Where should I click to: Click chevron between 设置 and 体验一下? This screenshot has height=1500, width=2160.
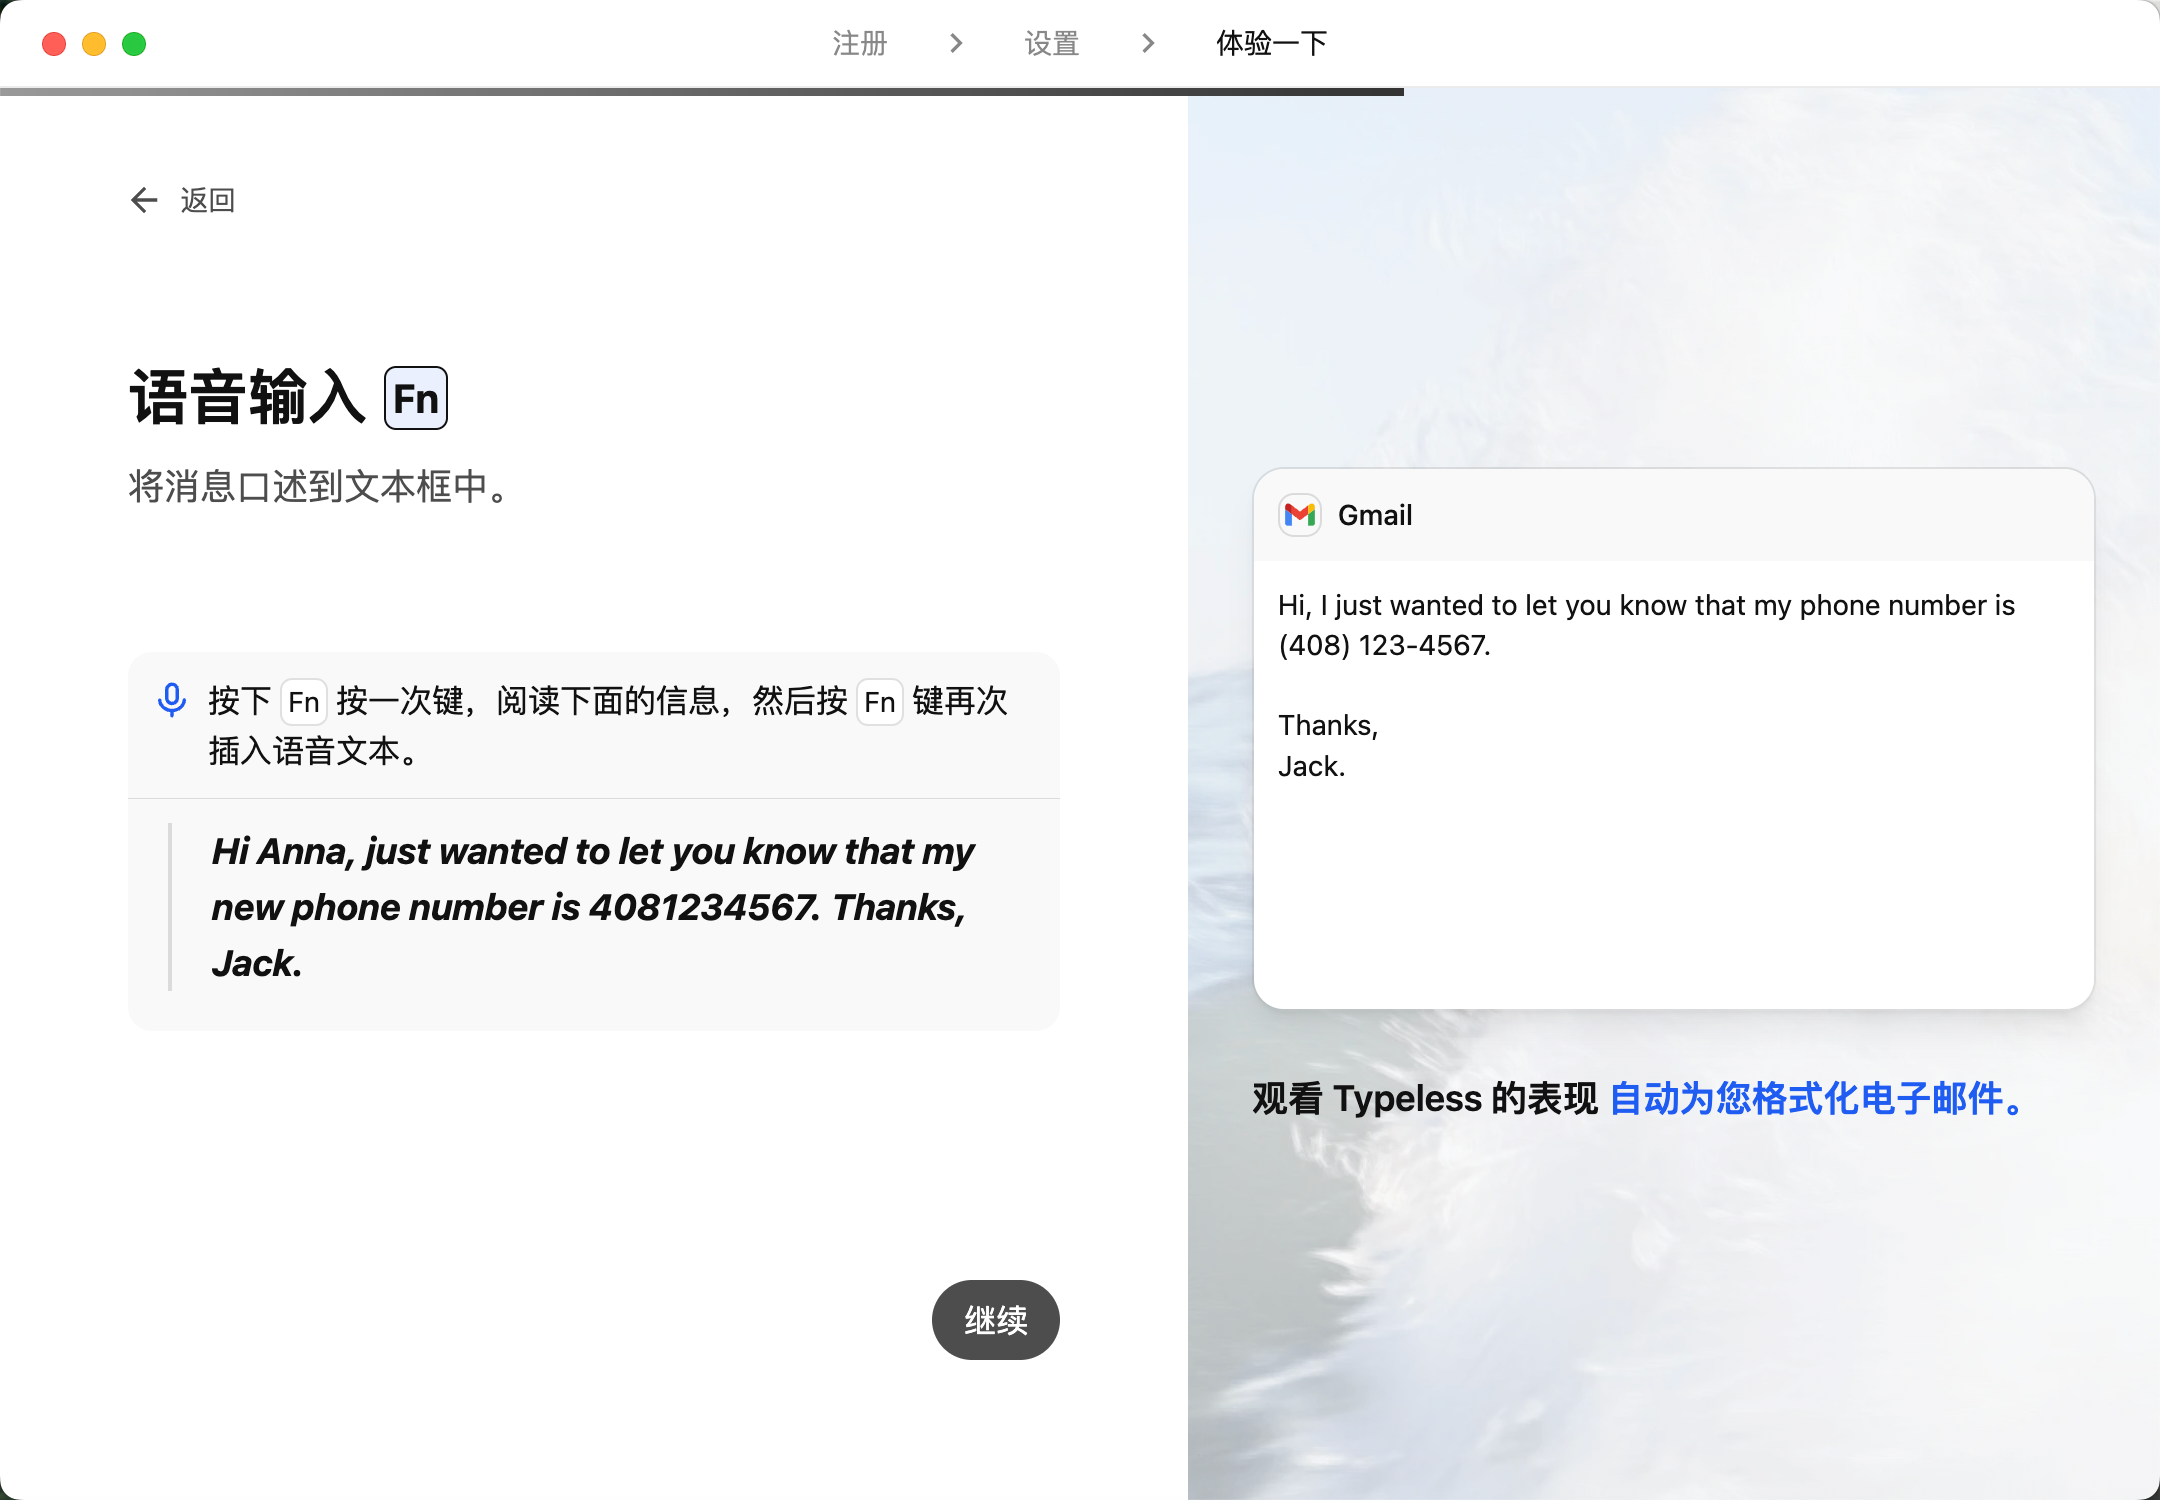pyautogui.click(x=1148, y=43)
